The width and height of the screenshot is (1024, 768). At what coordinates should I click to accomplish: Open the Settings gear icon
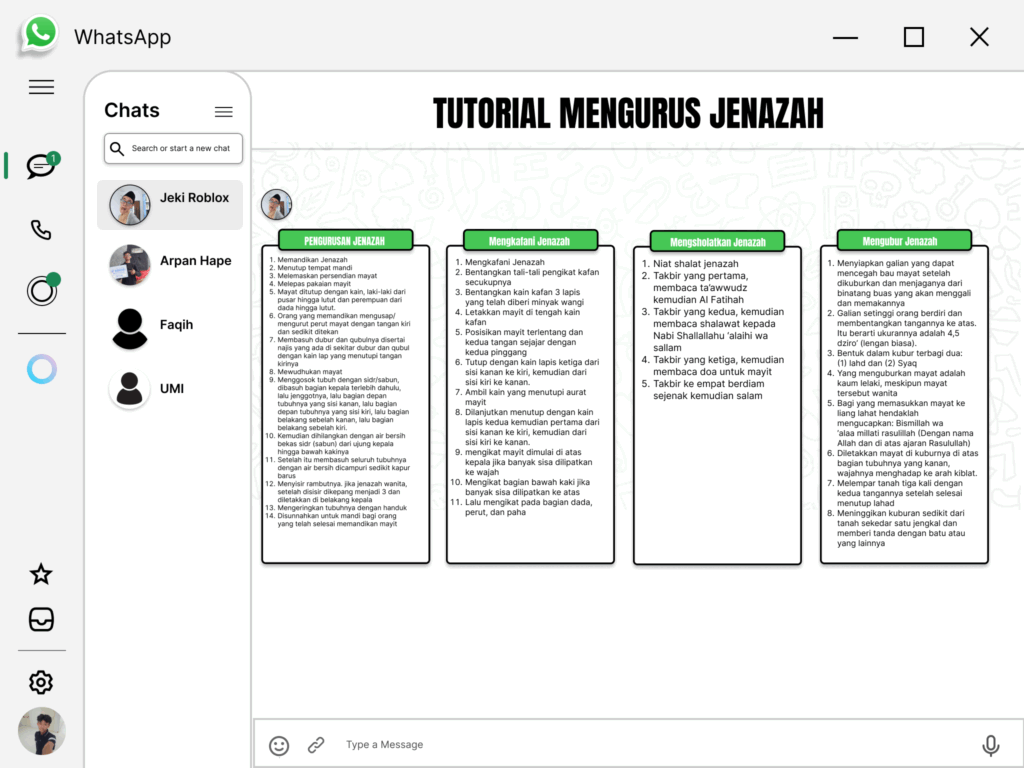pyautogui.click(x=41, y=683)
